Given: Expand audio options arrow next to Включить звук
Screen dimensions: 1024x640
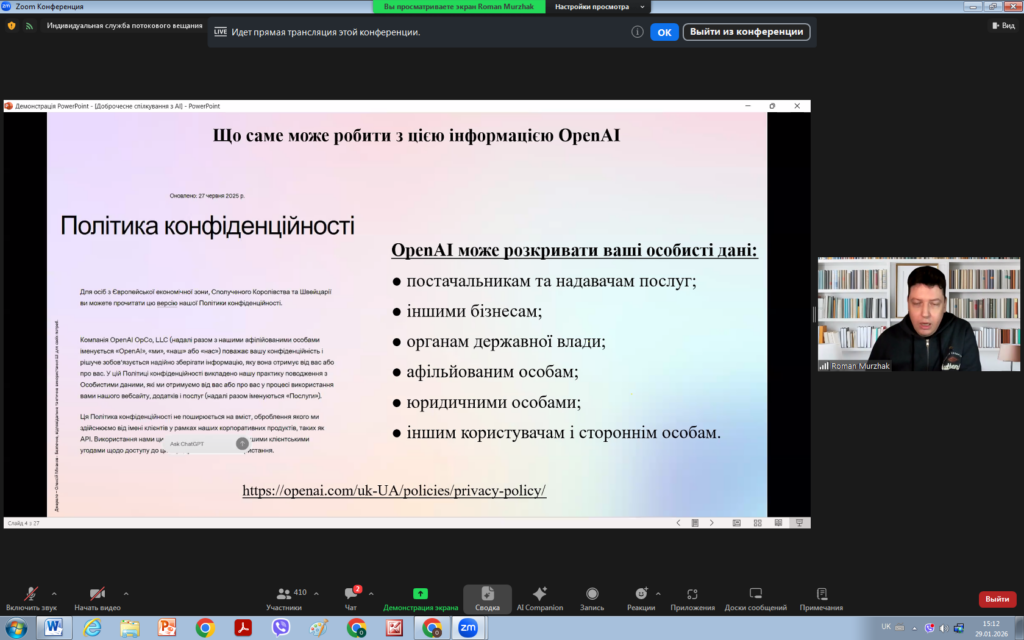Looking at the screenshot, I should (54, 592).
